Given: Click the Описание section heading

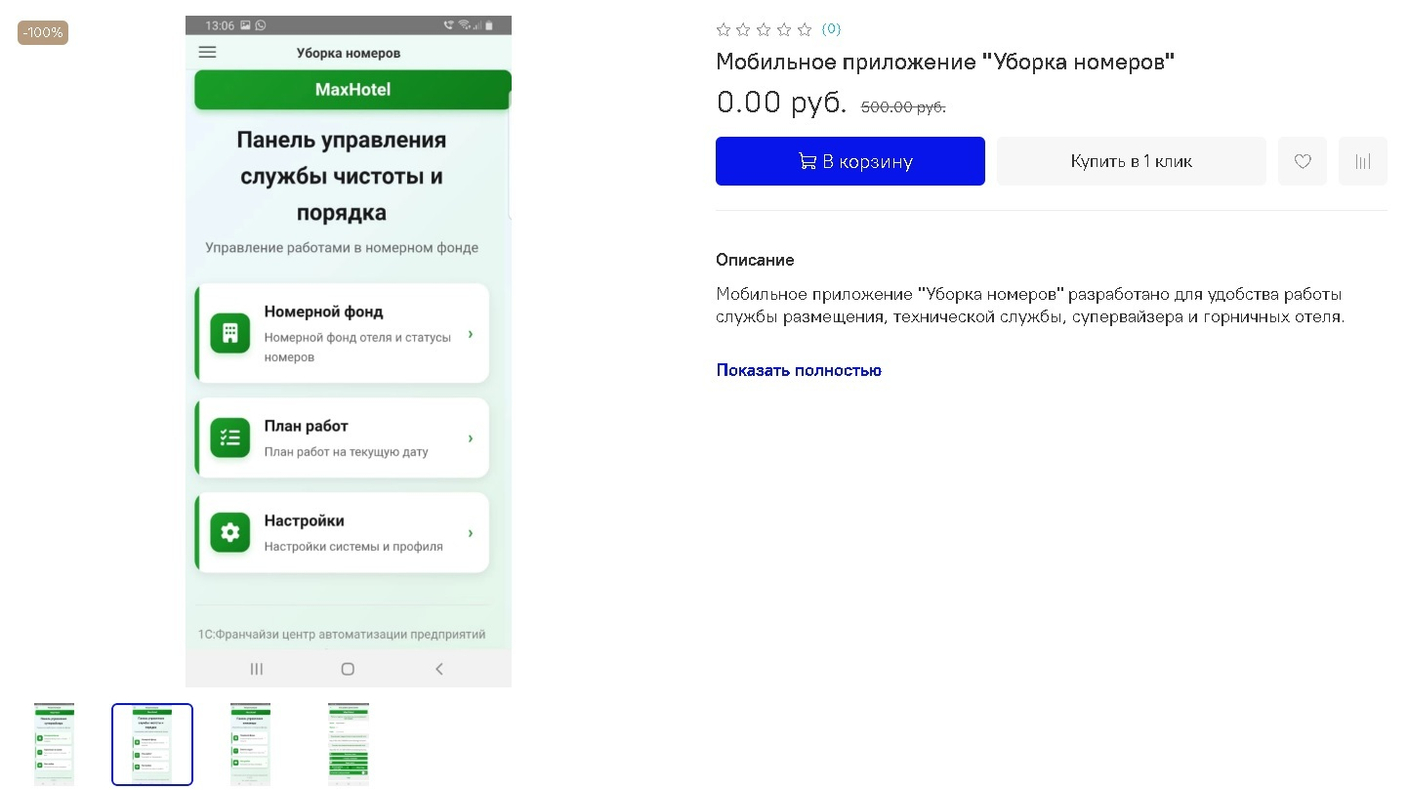Looking at the screenshot, I should 755,260.
